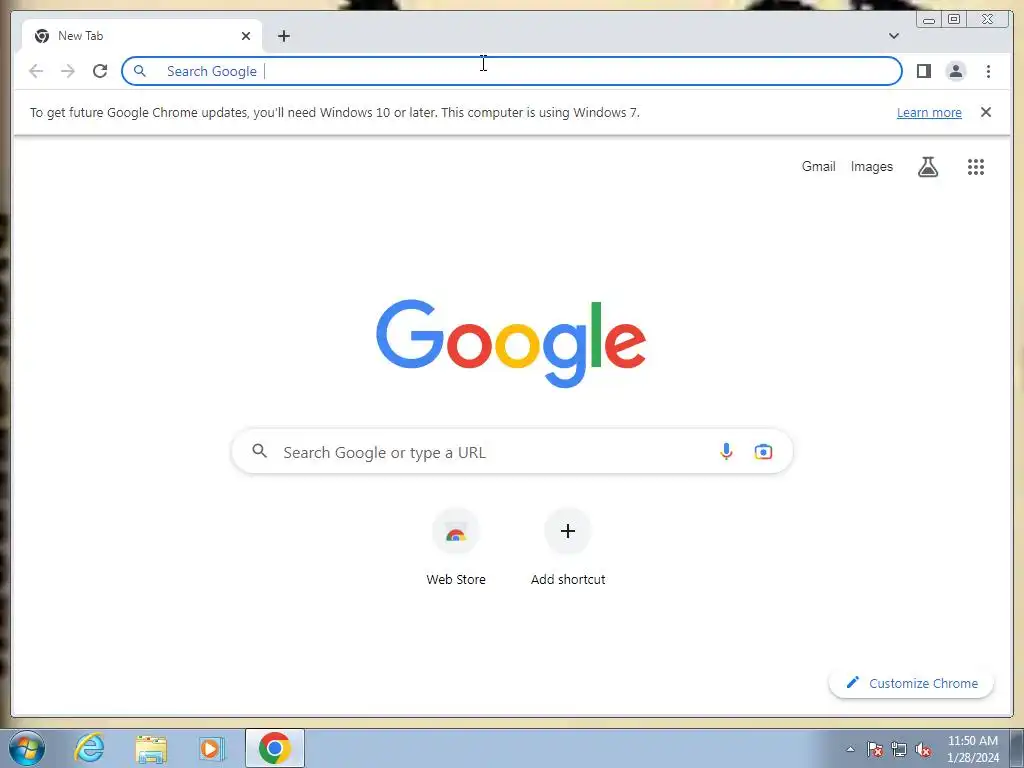Click magnifier icon in Google search box
This screenshot has height=768, width=1024.
click(260, 451)
